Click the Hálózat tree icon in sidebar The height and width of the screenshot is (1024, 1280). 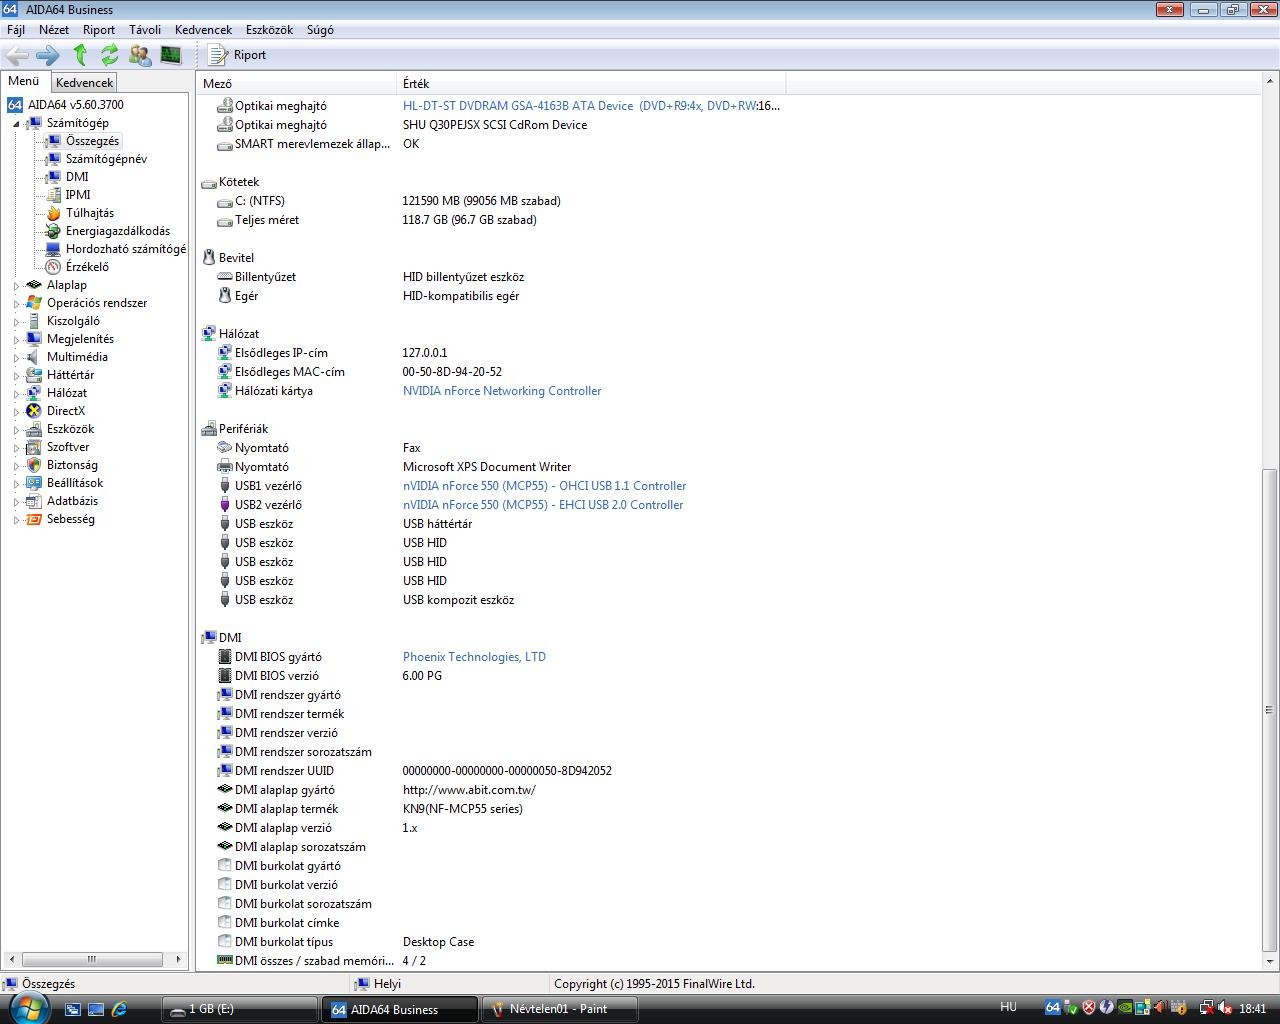coord(34,393)
